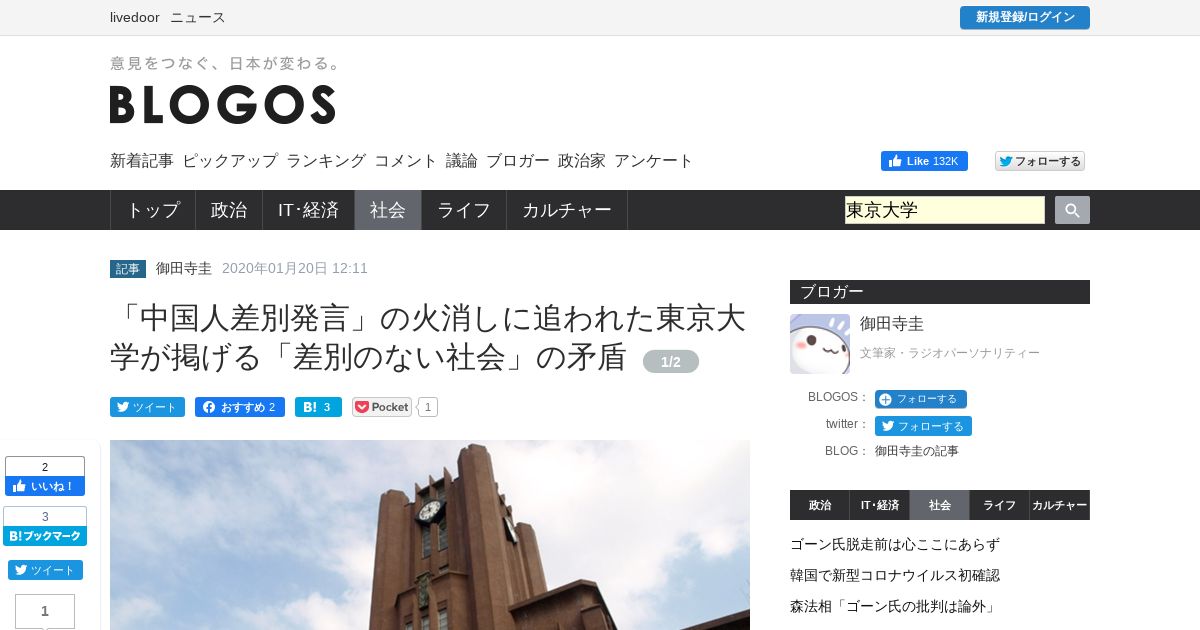
Task: Open アンケート menu link
Action: pos(654,160)
